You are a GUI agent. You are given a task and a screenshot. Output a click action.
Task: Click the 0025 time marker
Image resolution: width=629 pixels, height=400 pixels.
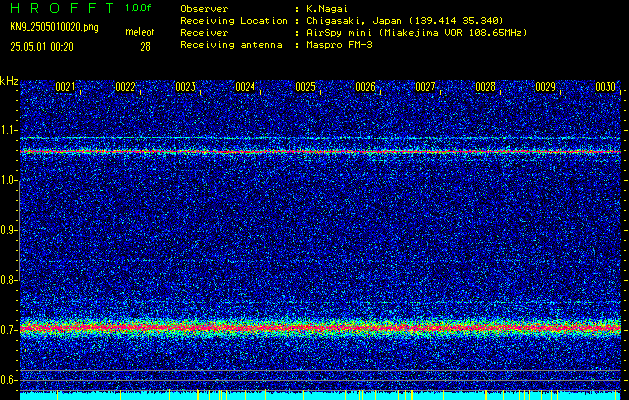pos(305,87)
